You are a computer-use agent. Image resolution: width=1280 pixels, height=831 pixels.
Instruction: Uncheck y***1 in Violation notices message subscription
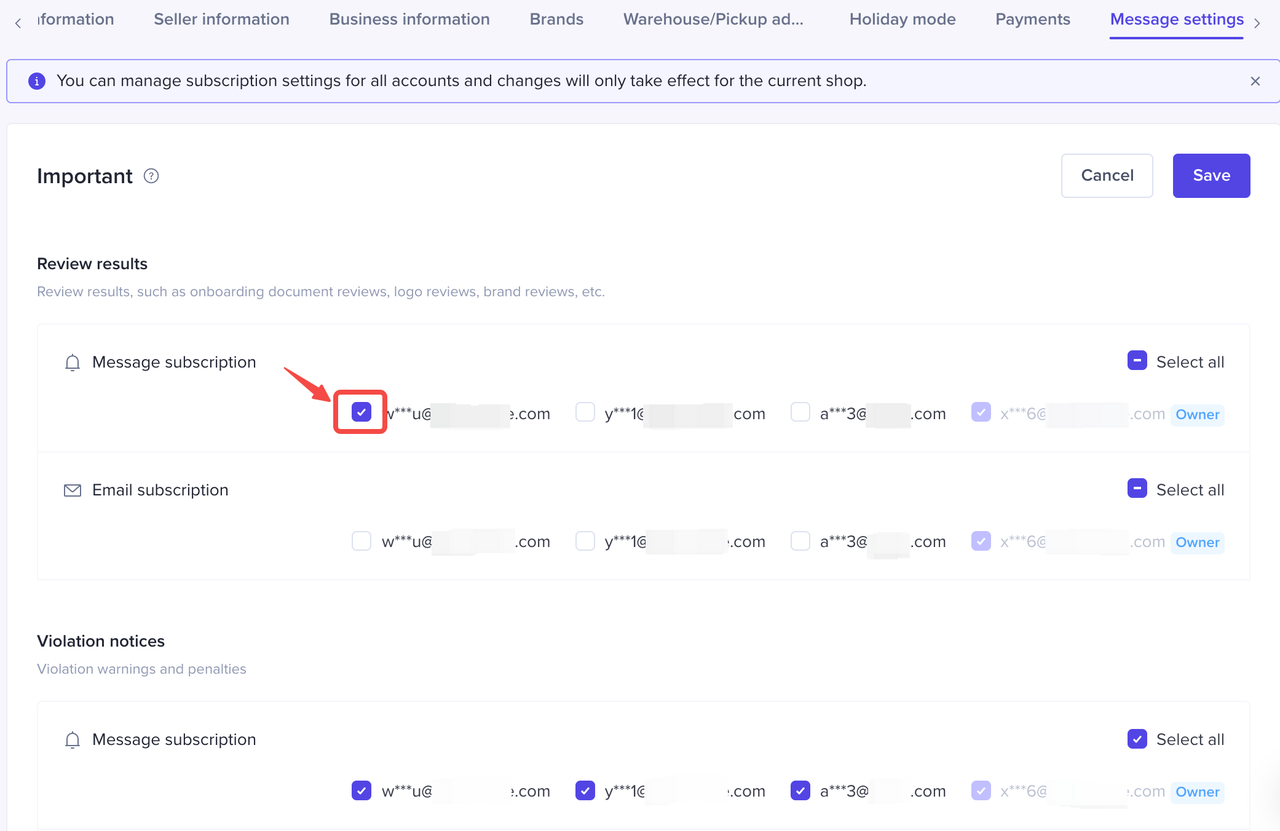point(585,790)
